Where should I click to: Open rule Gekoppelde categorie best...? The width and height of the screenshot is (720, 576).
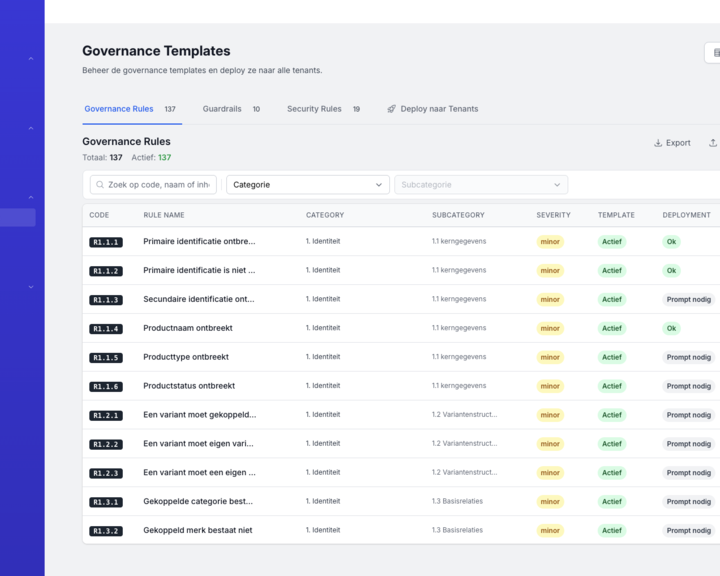click(x=198, y=501)
